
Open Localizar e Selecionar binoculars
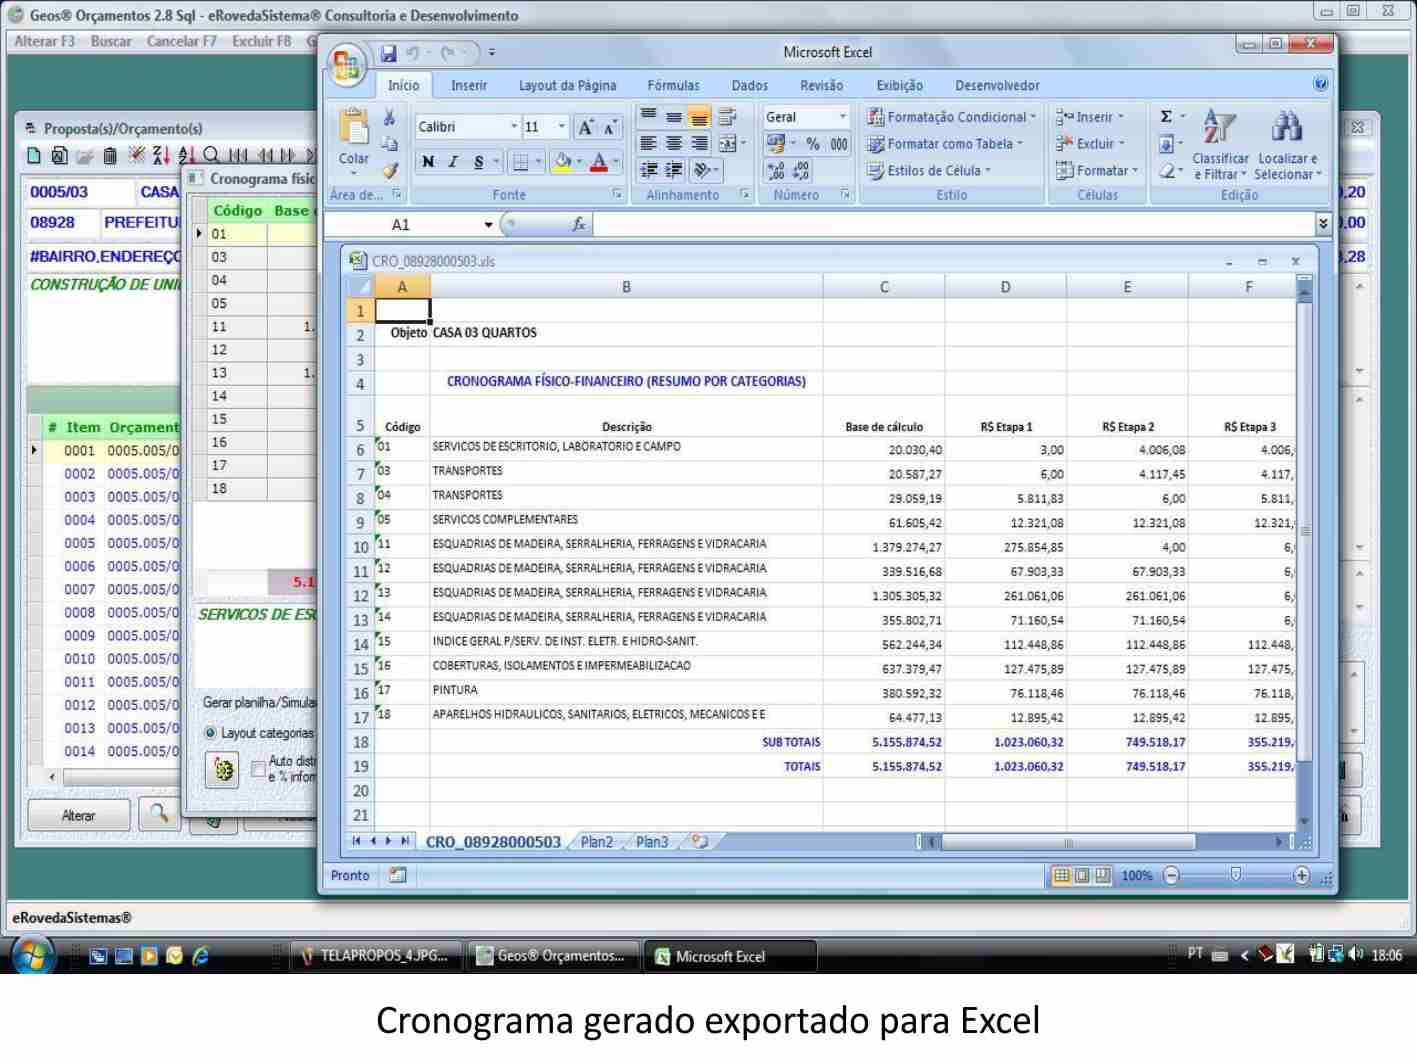[x=1288, y=146]
